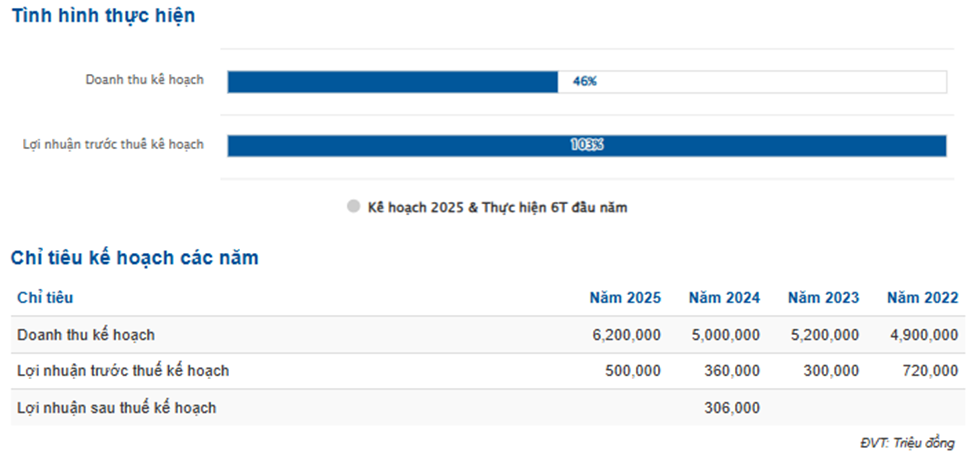Click the 'ĐVT: Triệu đồng' unit note
Screen dimensions: 975x464
[907, 443]
